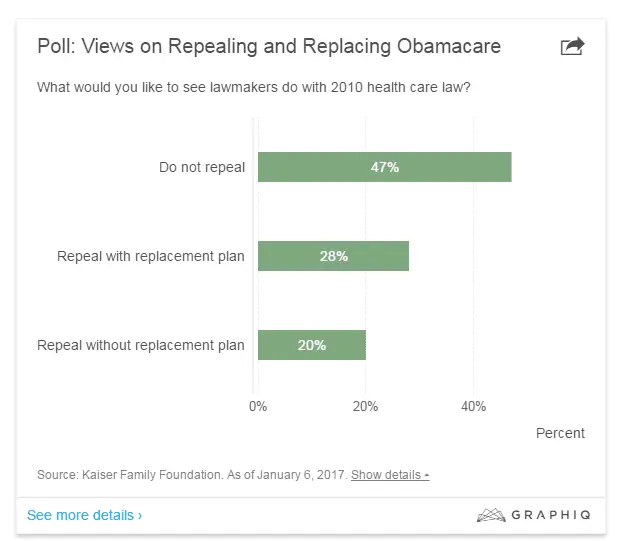Click the 40% axis tick label

pos(473,406)
